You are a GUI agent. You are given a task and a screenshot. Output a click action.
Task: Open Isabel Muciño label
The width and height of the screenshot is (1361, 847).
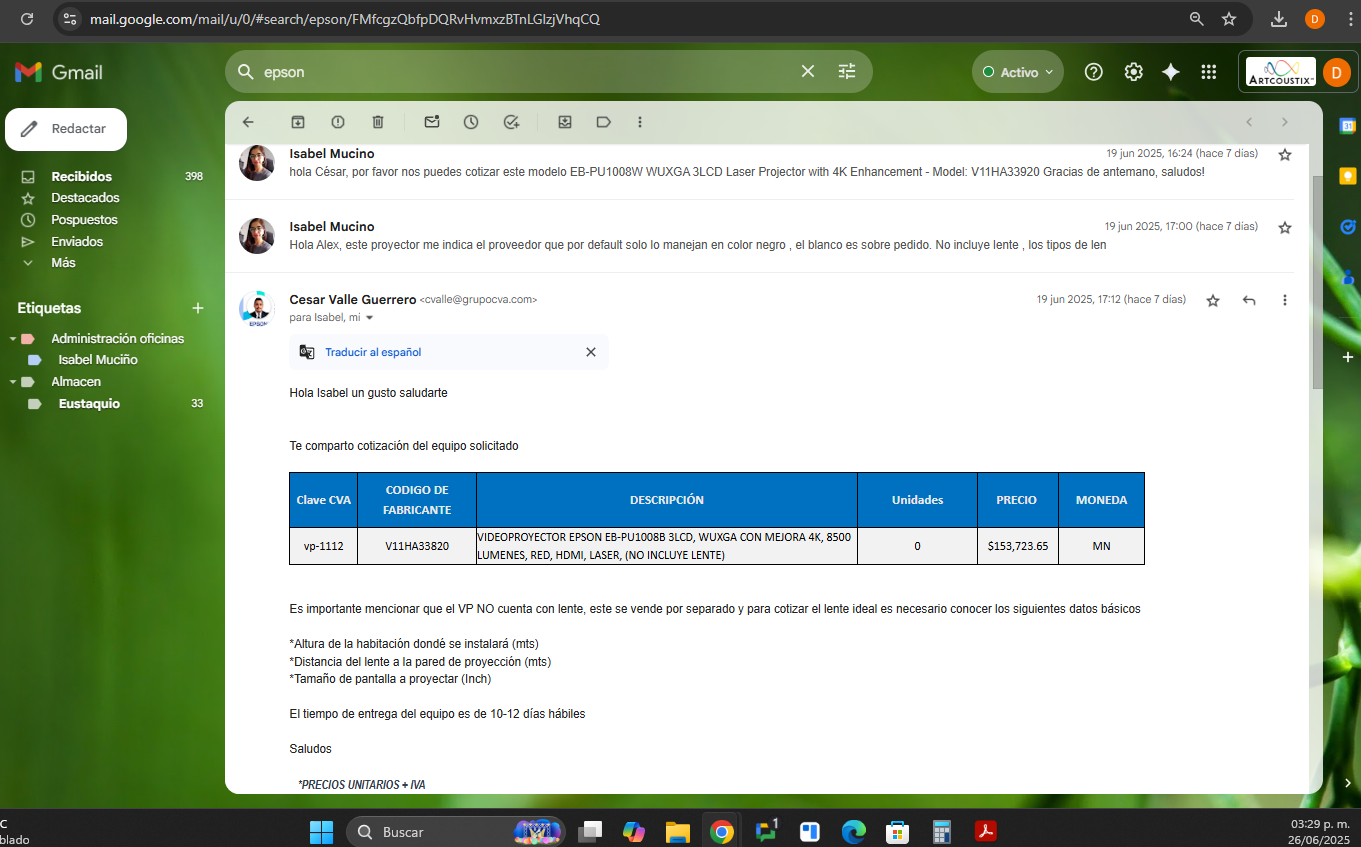pyautogui.click(x=98, y=360)
